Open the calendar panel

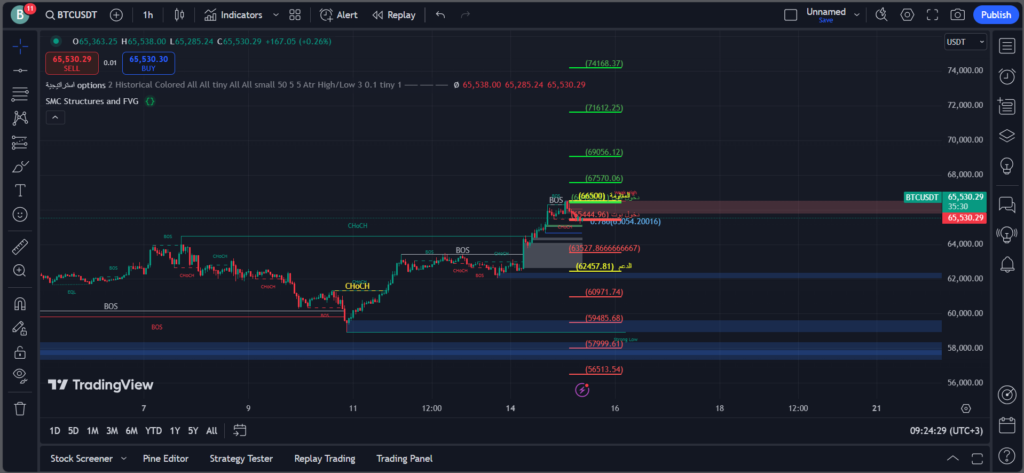1007,425
